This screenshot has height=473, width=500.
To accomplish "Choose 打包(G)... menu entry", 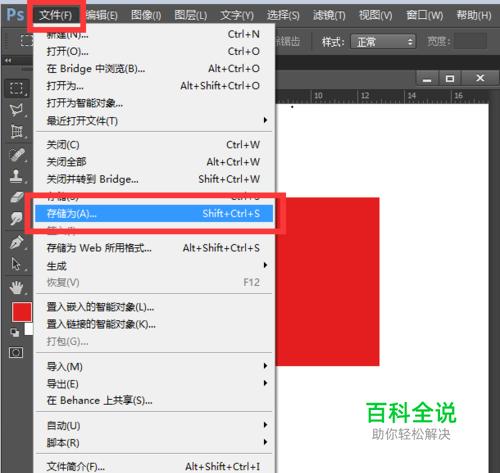I will point(154,341).
